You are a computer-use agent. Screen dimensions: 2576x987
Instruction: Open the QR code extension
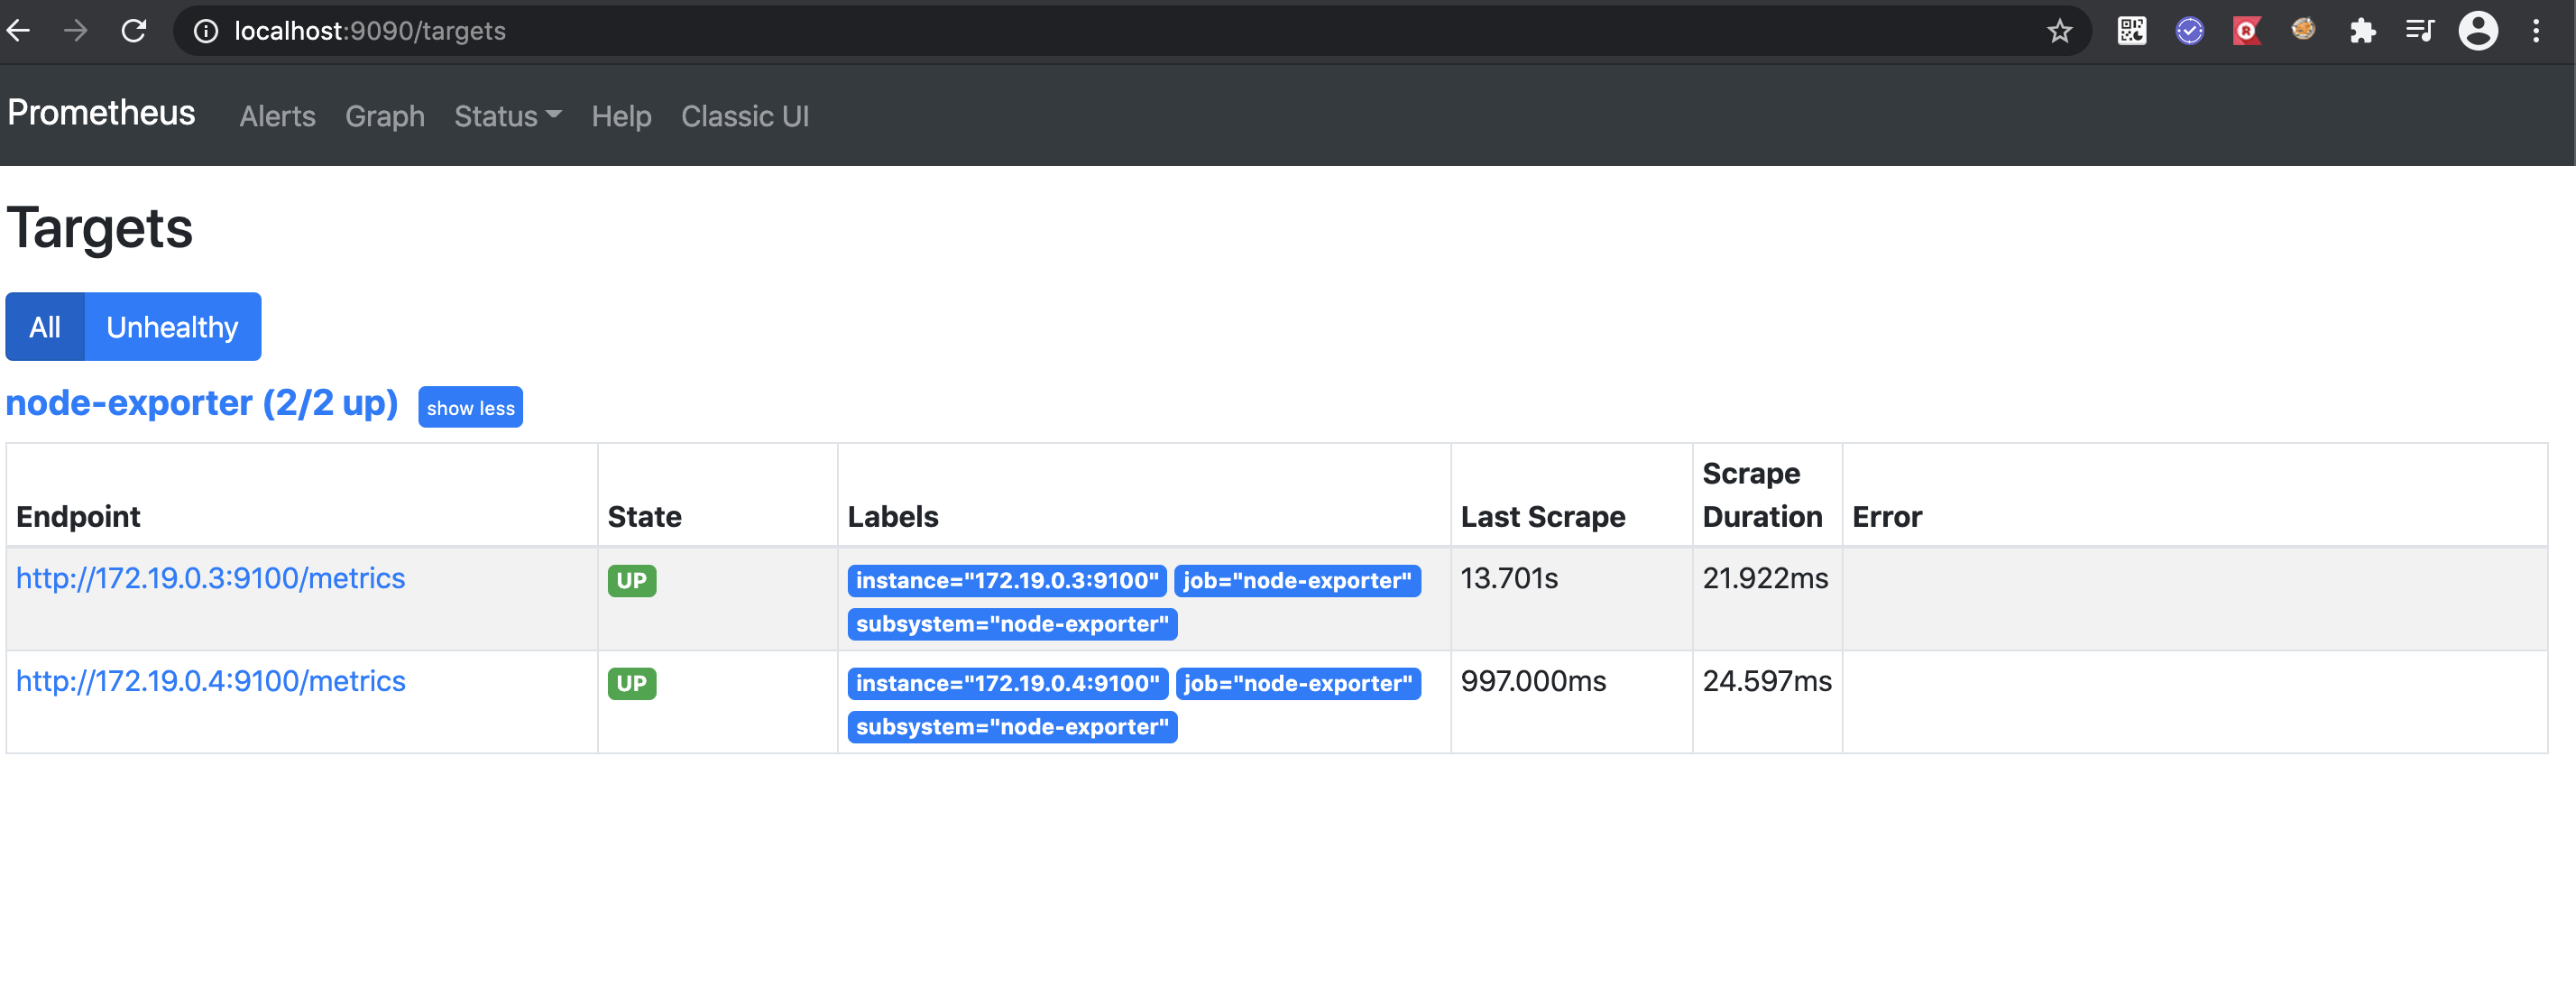tap(2131, 31)
